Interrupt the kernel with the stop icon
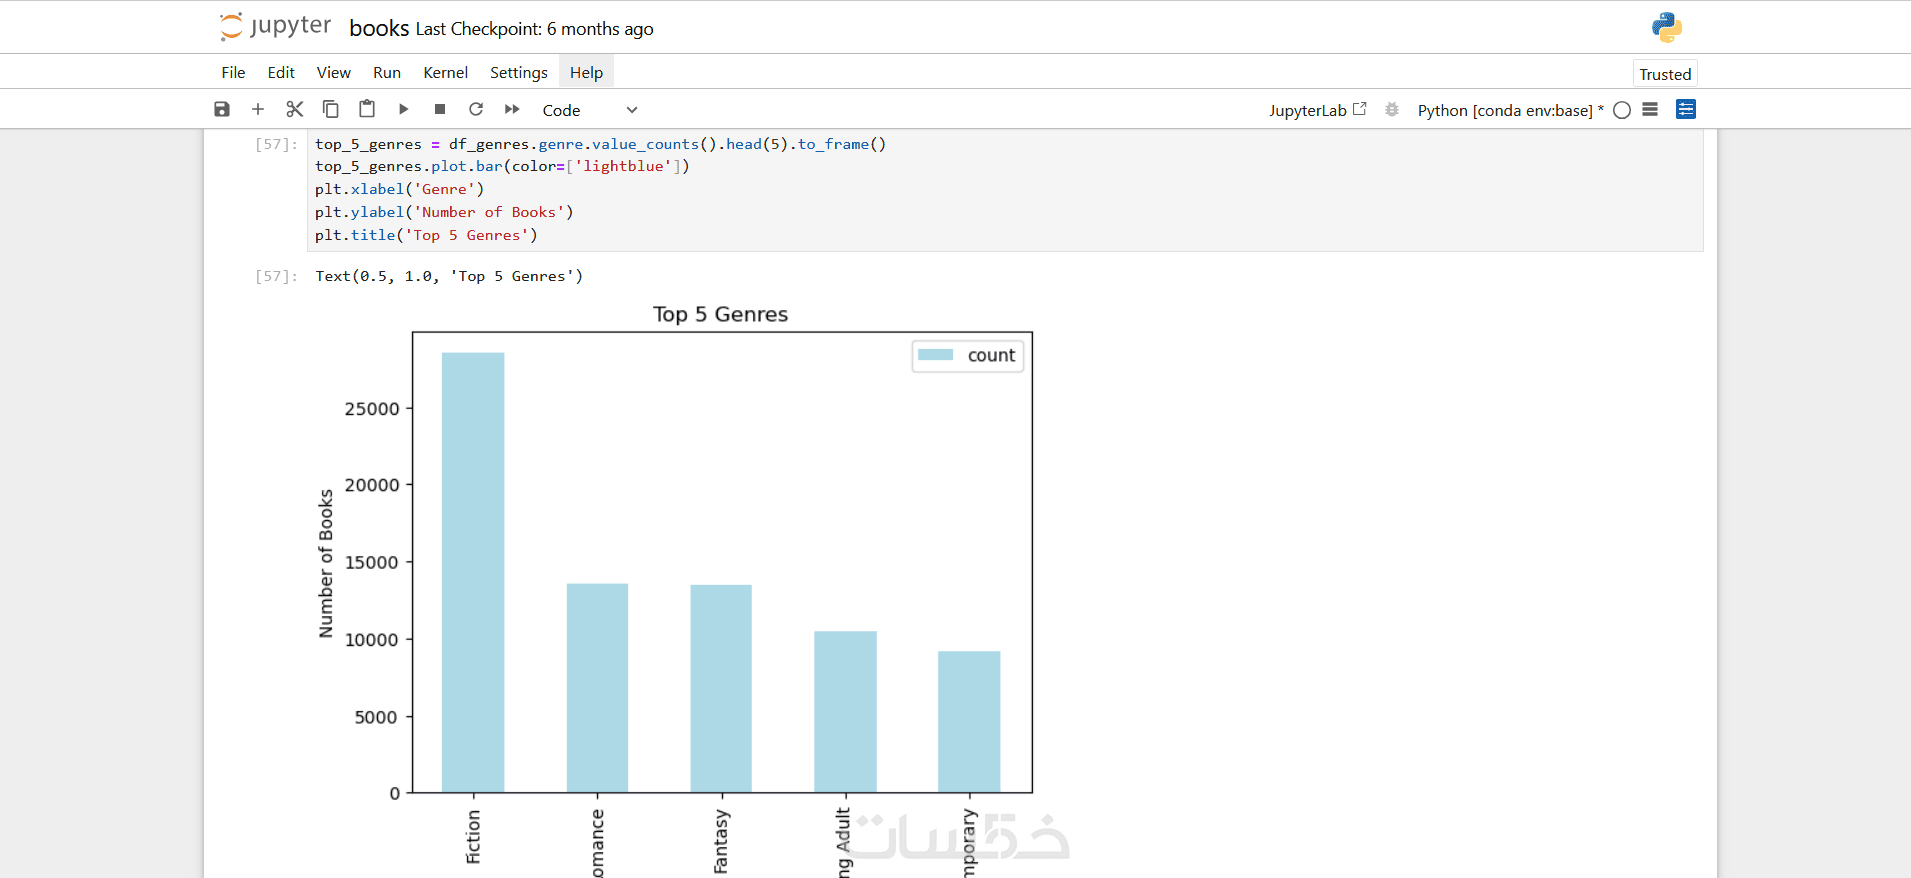Screen dimensions: 1911x878 click(440, 109)
